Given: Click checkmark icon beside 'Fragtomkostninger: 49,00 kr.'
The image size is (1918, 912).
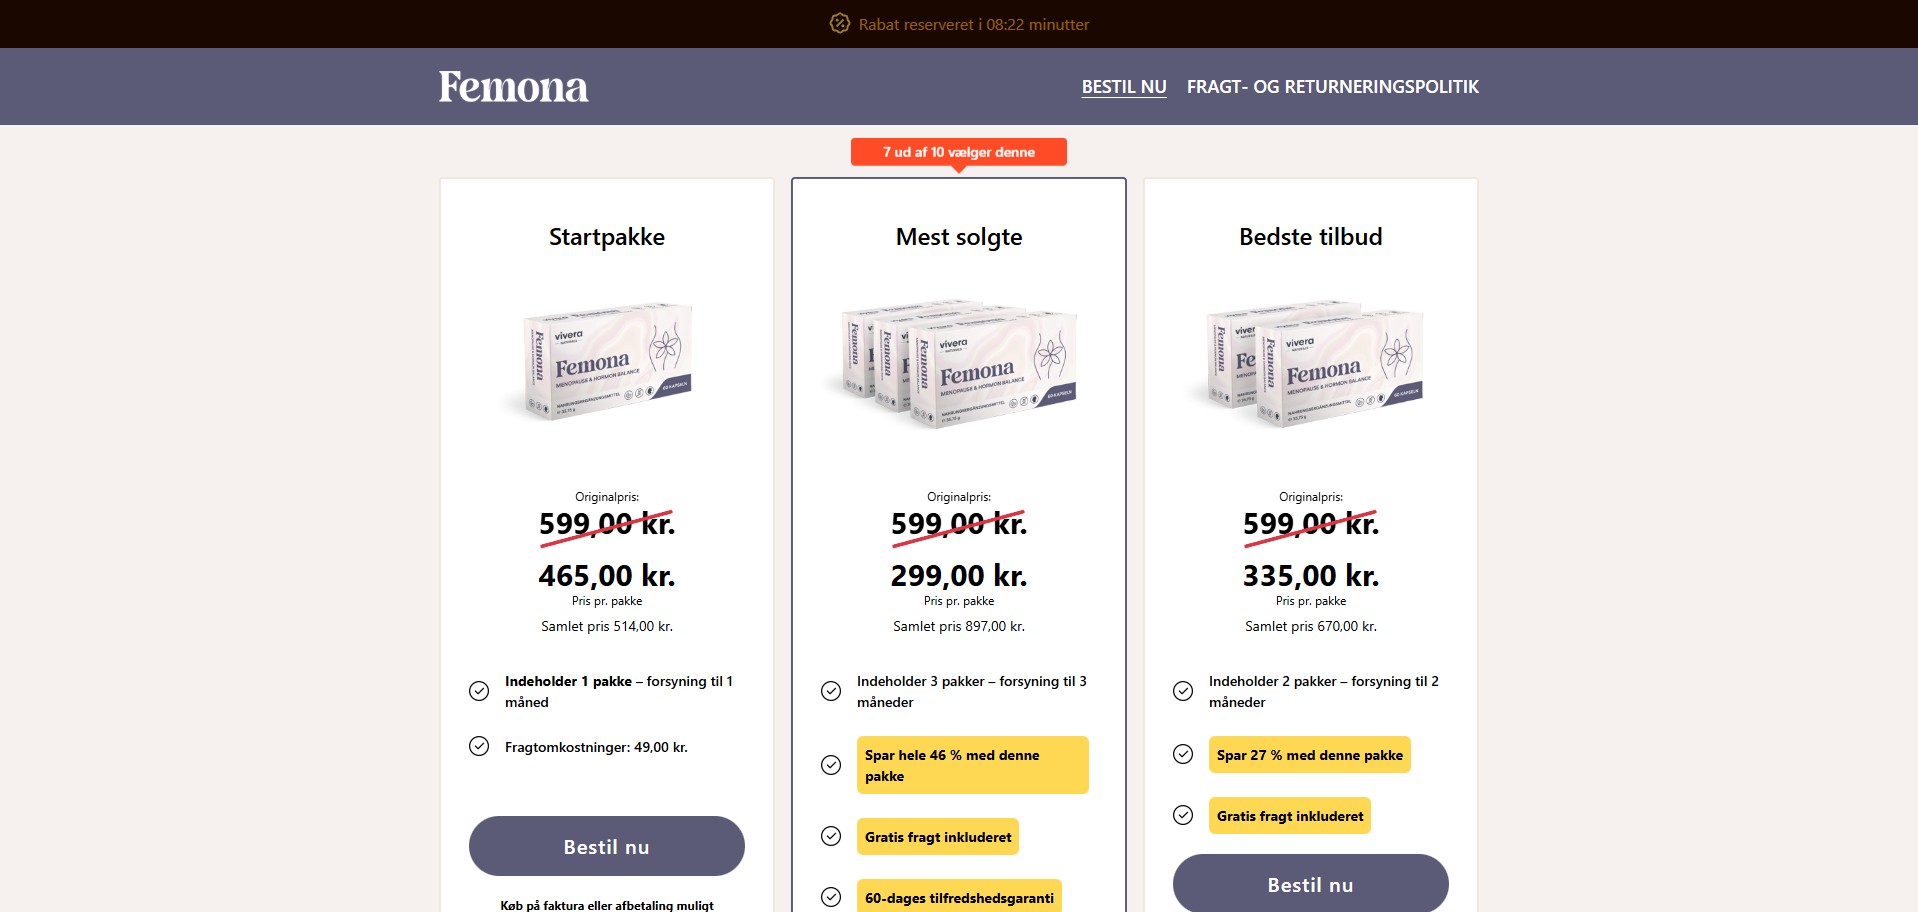Looking at the screenshot, I should point(479,746).
